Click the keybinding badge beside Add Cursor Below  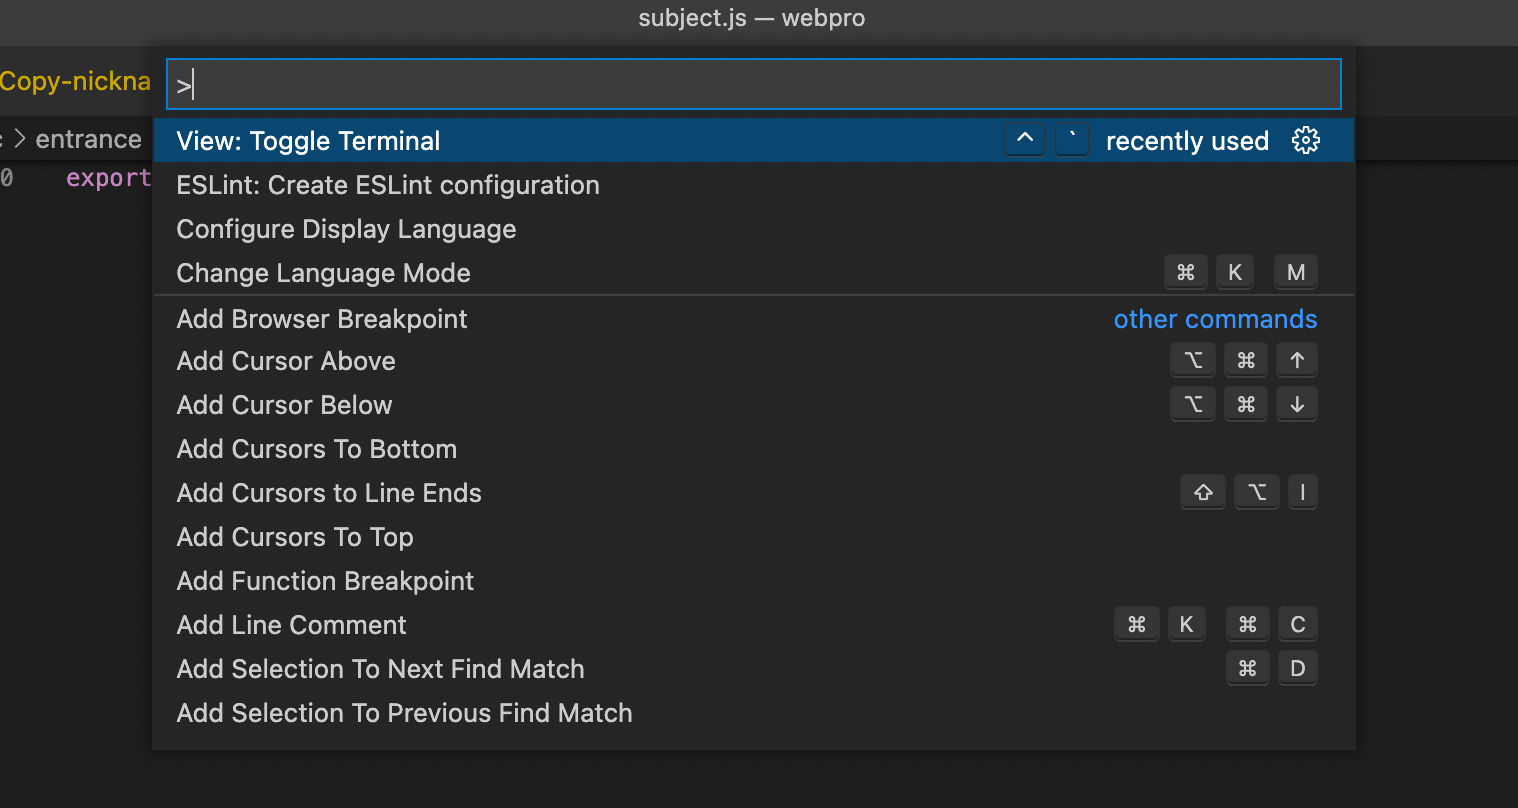(x=1245, y=404)
